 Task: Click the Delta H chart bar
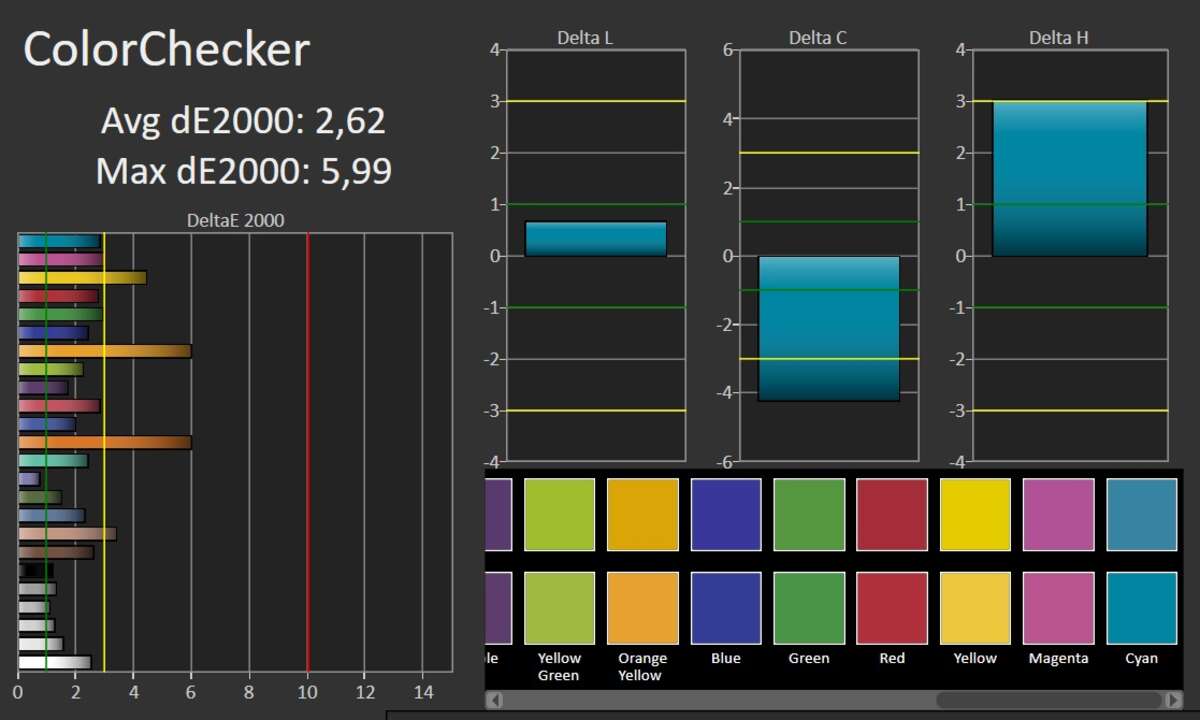coord(1069,179)
